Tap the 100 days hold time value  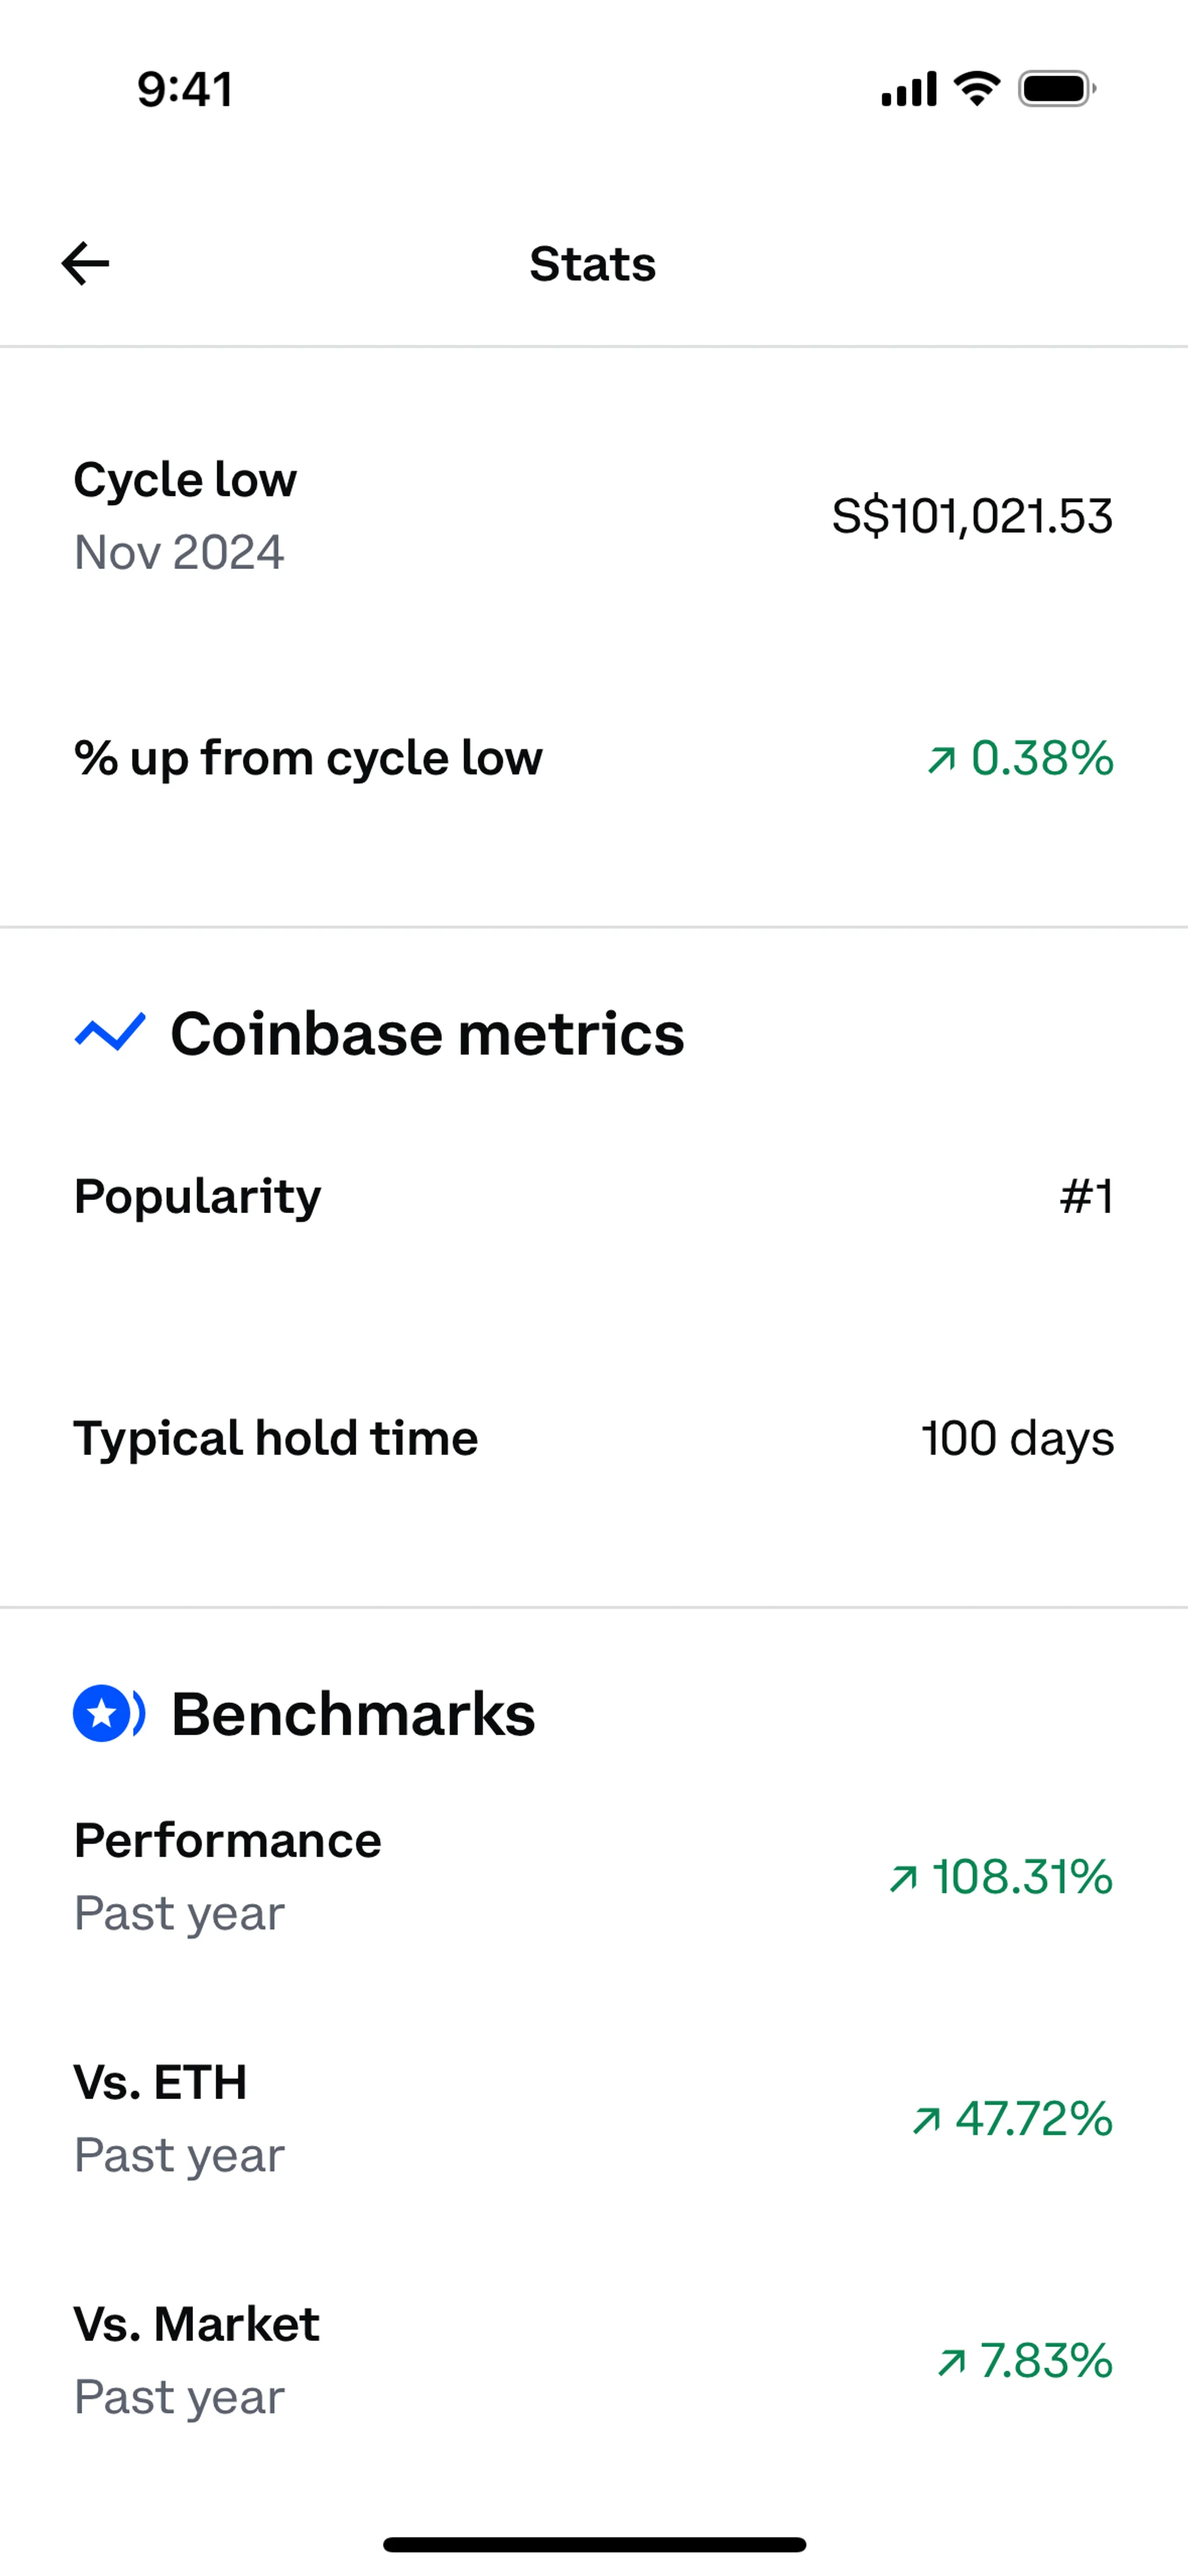point(1017,1438)
